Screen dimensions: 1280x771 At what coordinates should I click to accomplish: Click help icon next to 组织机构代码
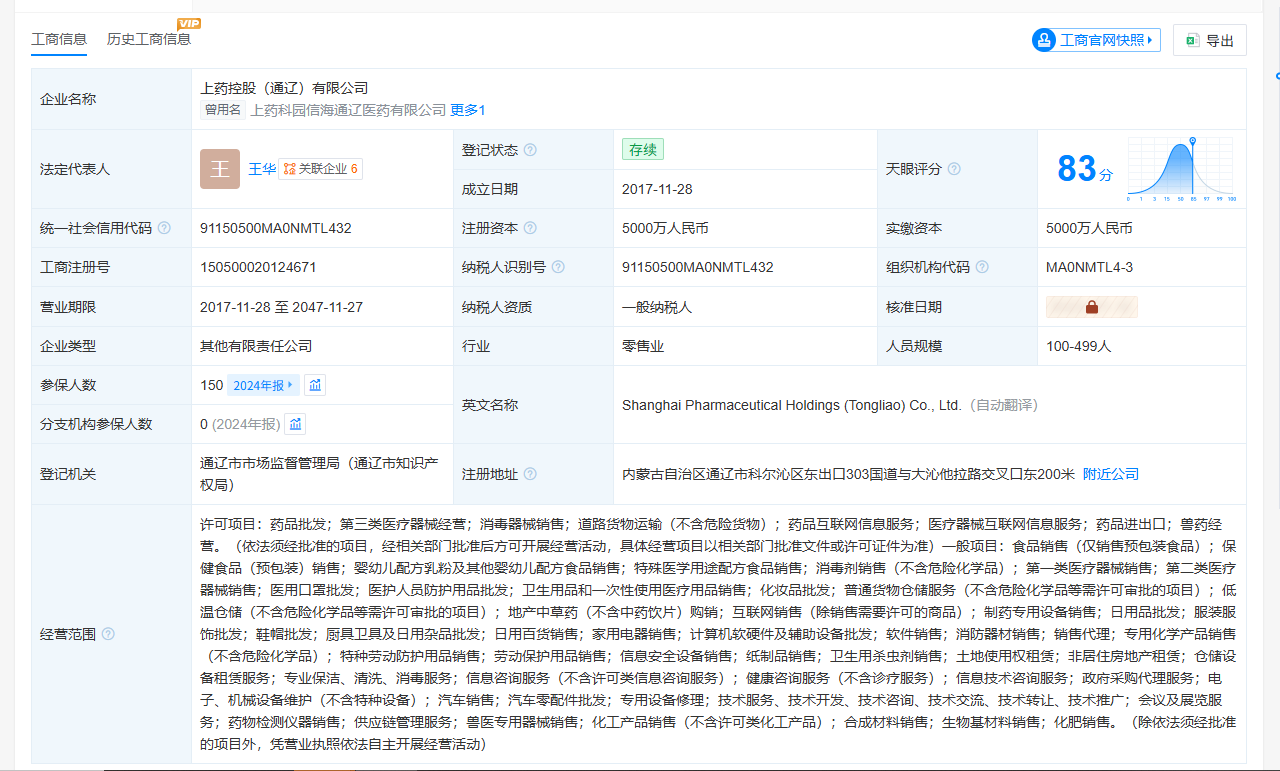(x=982, y=267)
